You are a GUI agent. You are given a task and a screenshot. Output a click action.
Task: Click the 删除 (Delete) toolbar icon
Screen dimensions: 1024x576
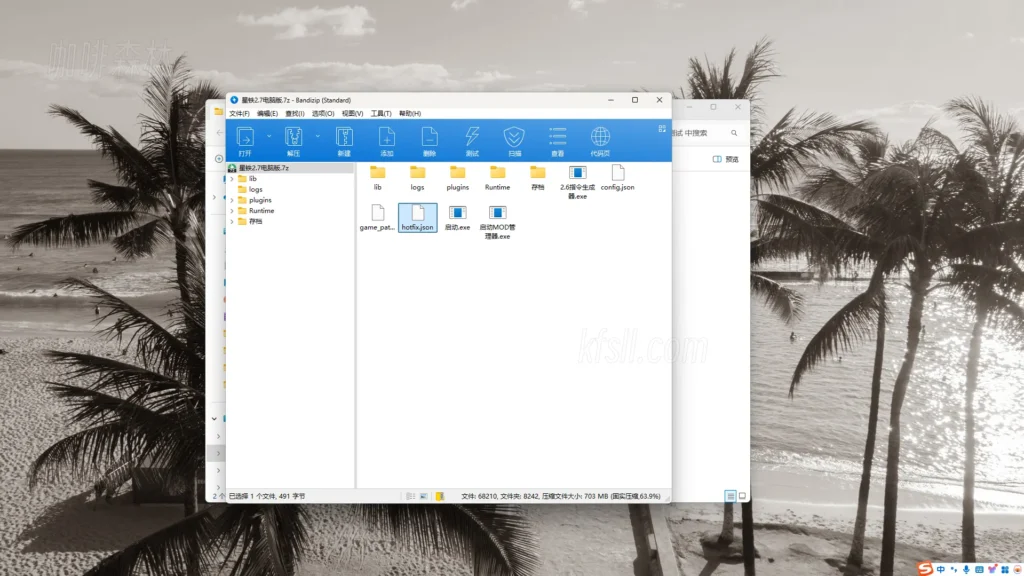[x=429, y=138]
